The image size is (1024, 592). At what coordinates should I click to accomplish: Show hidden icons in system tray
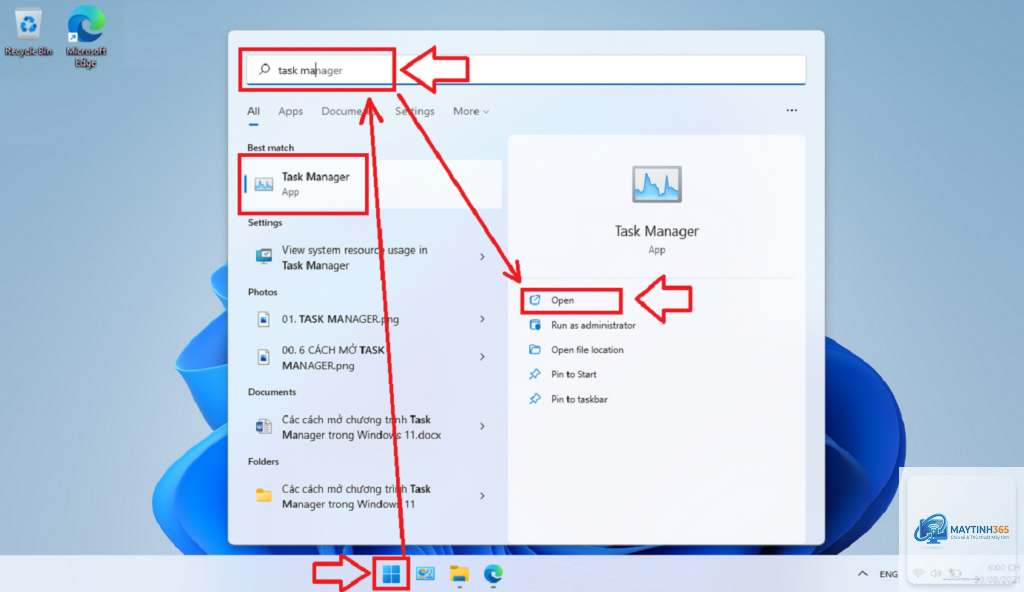(863, 574)
